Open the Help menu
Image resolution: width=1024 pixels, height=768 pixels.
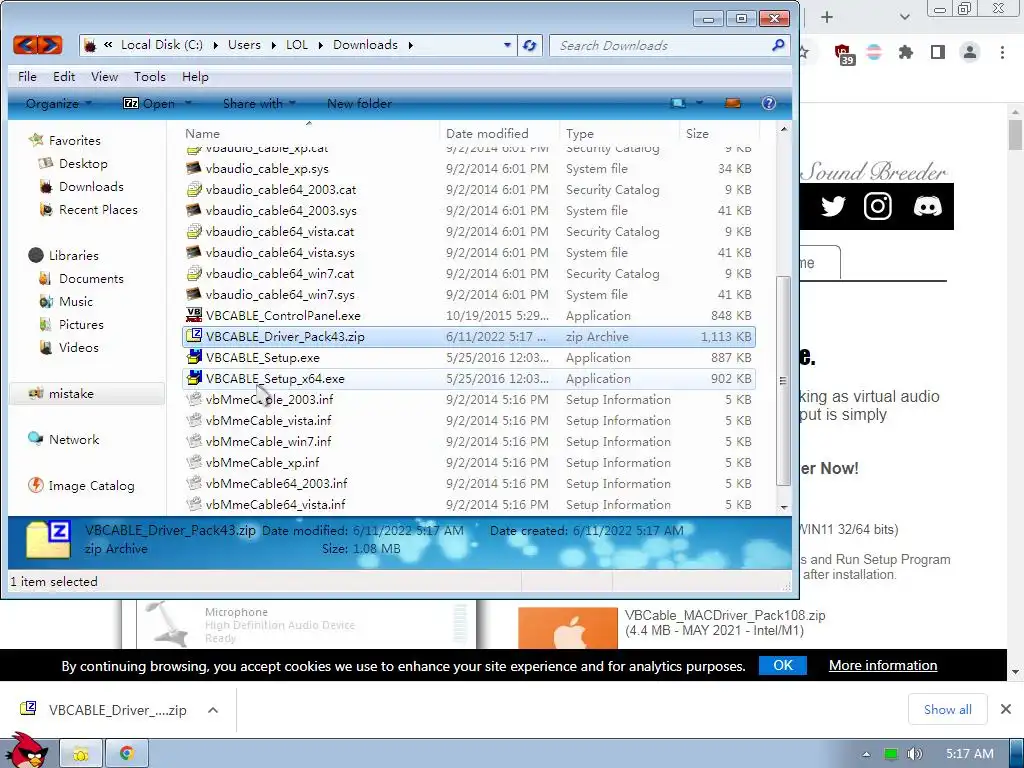point(195,76)
